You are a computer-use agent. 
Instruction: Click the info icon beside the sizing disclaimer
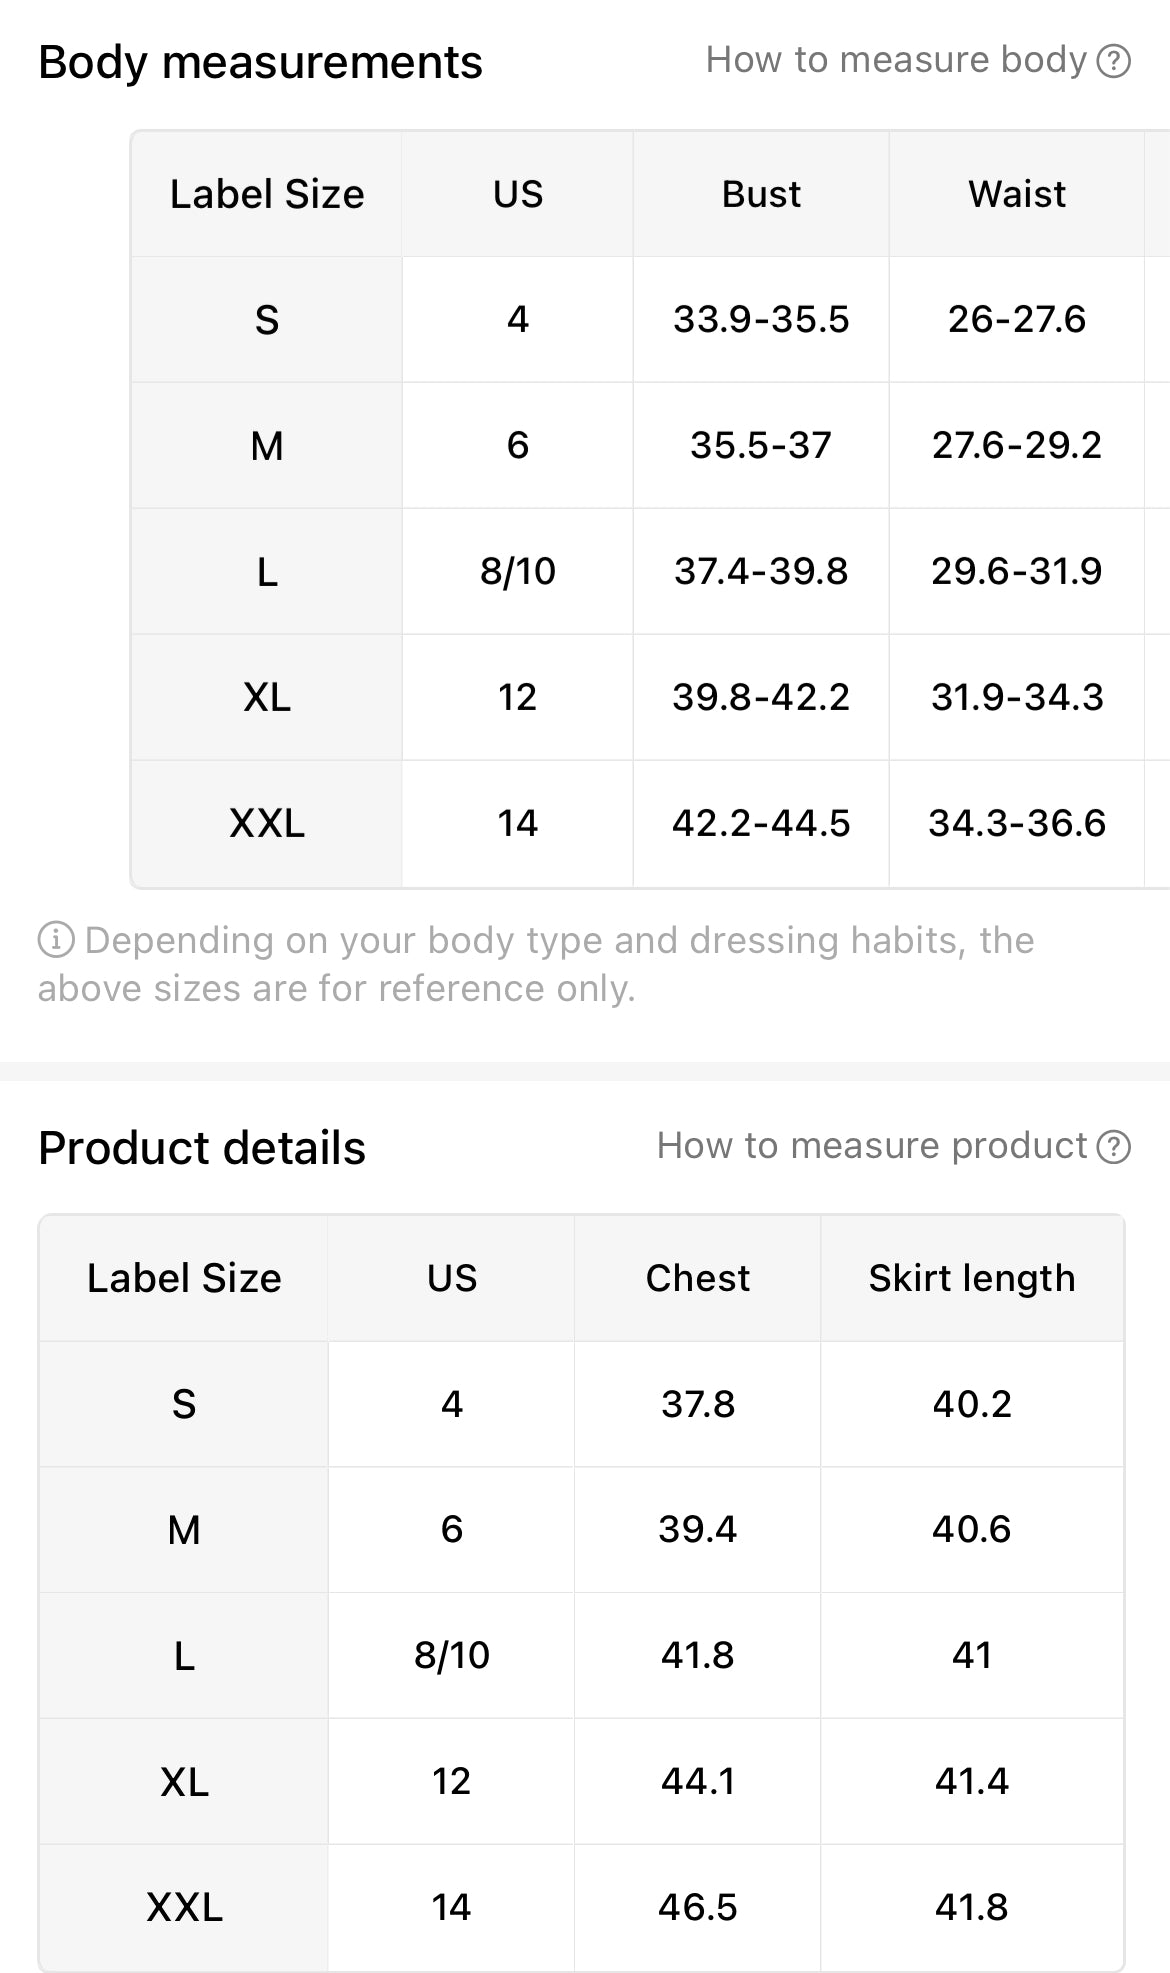coord(56,940)
